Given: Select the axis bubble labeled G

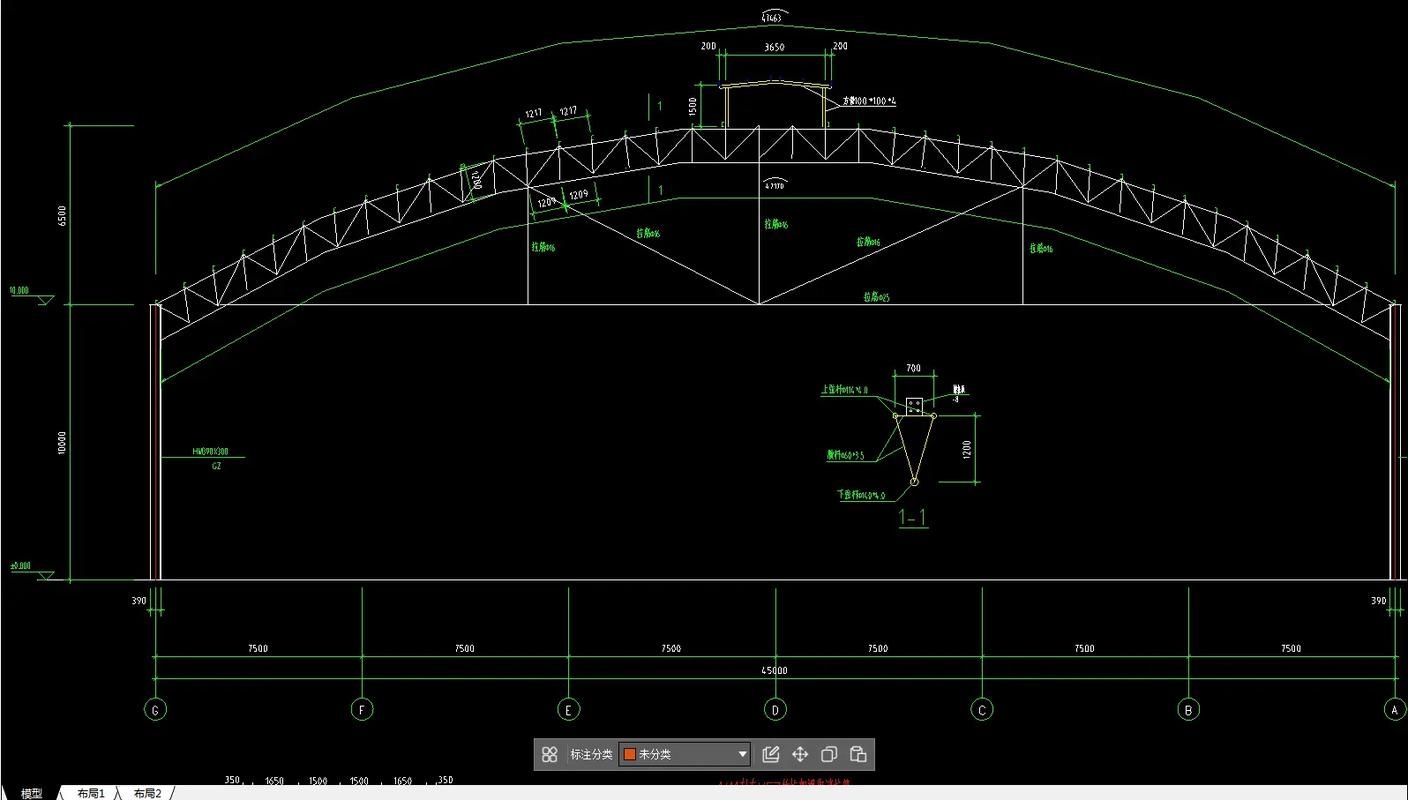Looking at the screenshot, I should click(x=155, y=710).
